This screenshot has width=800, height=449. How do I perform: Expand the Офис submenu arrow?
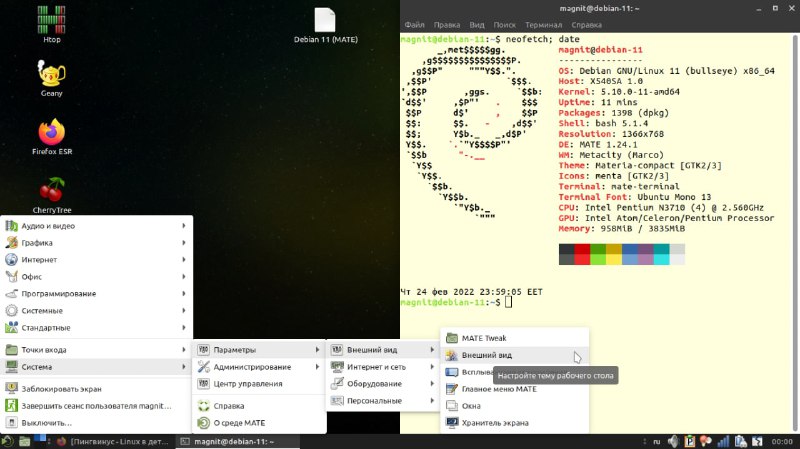click(x=184, y=277)
